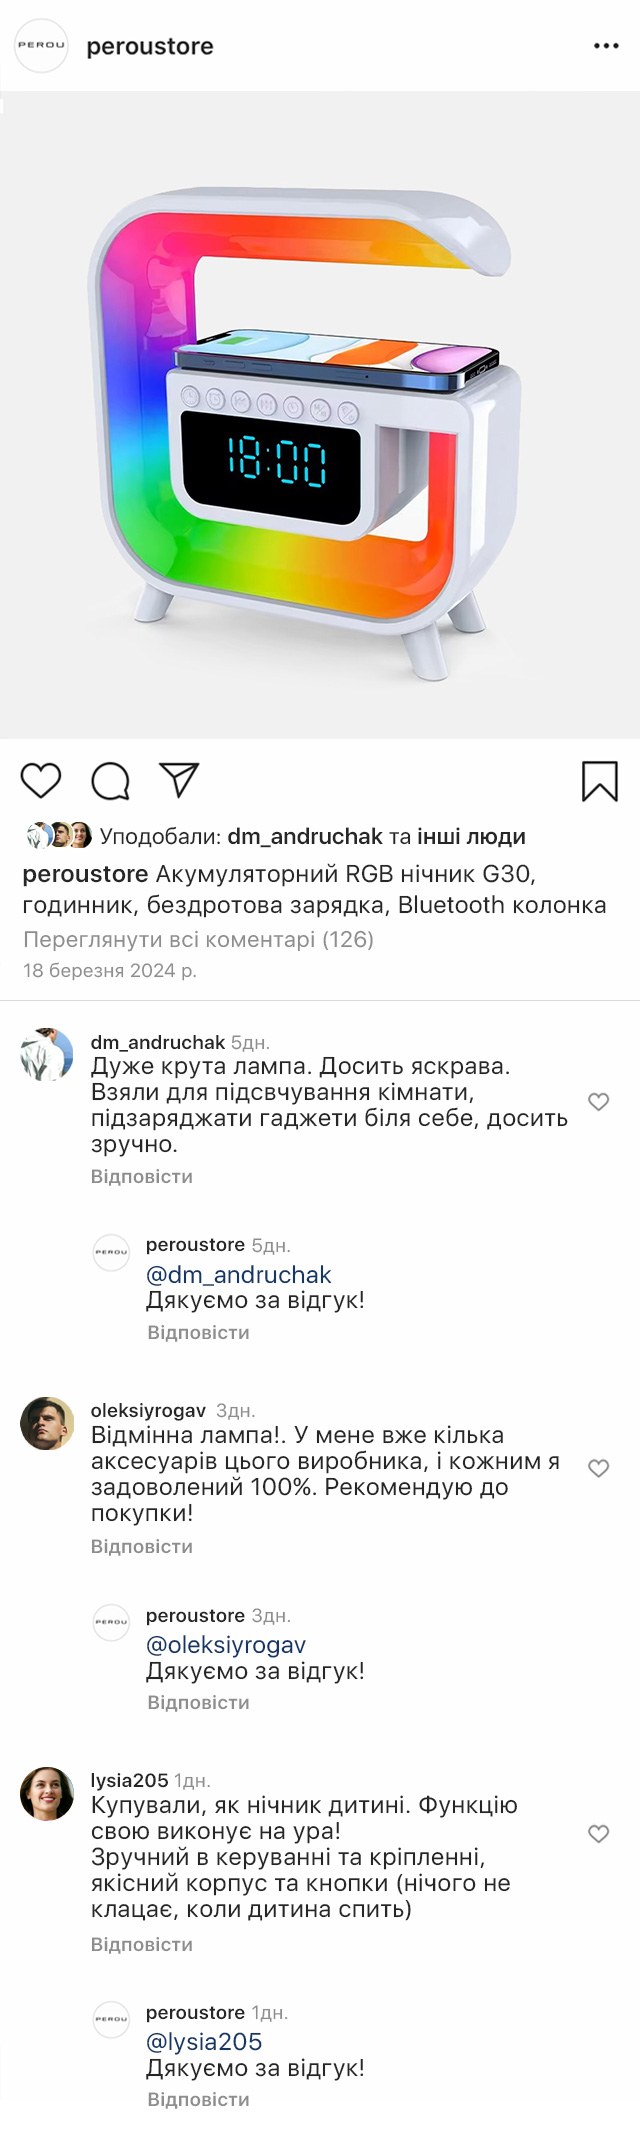This screenshot has width=640, height=2133.
Task: Open the three-dot post options menu
Action: tap(606, 46)
